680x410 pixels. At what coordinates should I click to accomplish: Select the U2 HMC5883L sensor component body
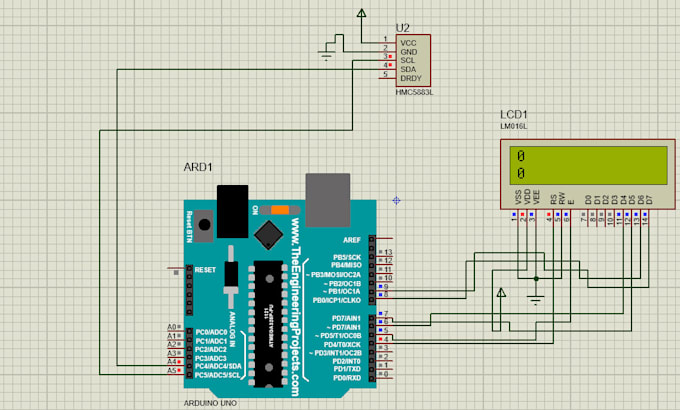pyautogui.click(x=413, y=61)
